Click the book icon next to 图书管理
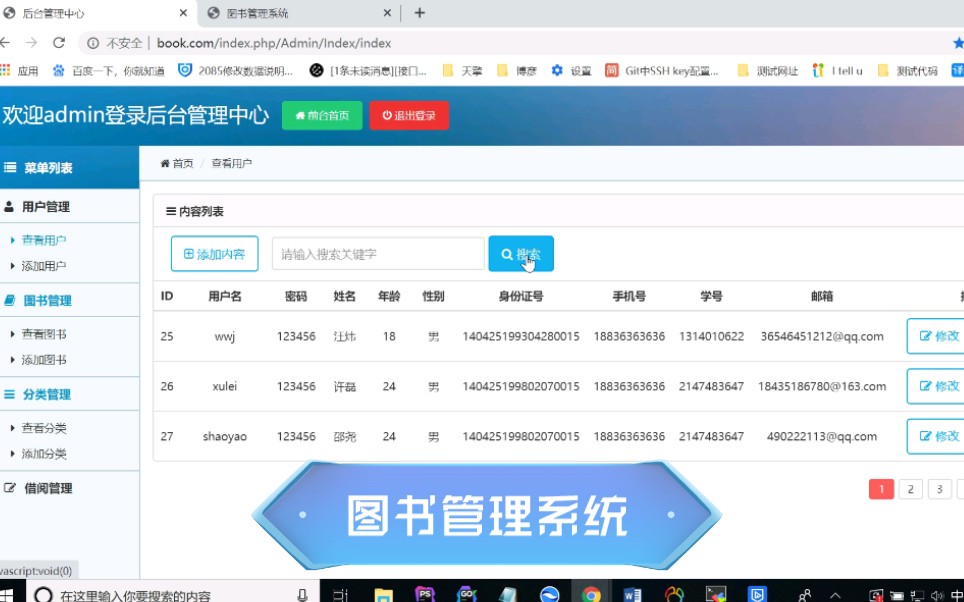This screenshot has height=602, width=964. (x=10, y=300)
